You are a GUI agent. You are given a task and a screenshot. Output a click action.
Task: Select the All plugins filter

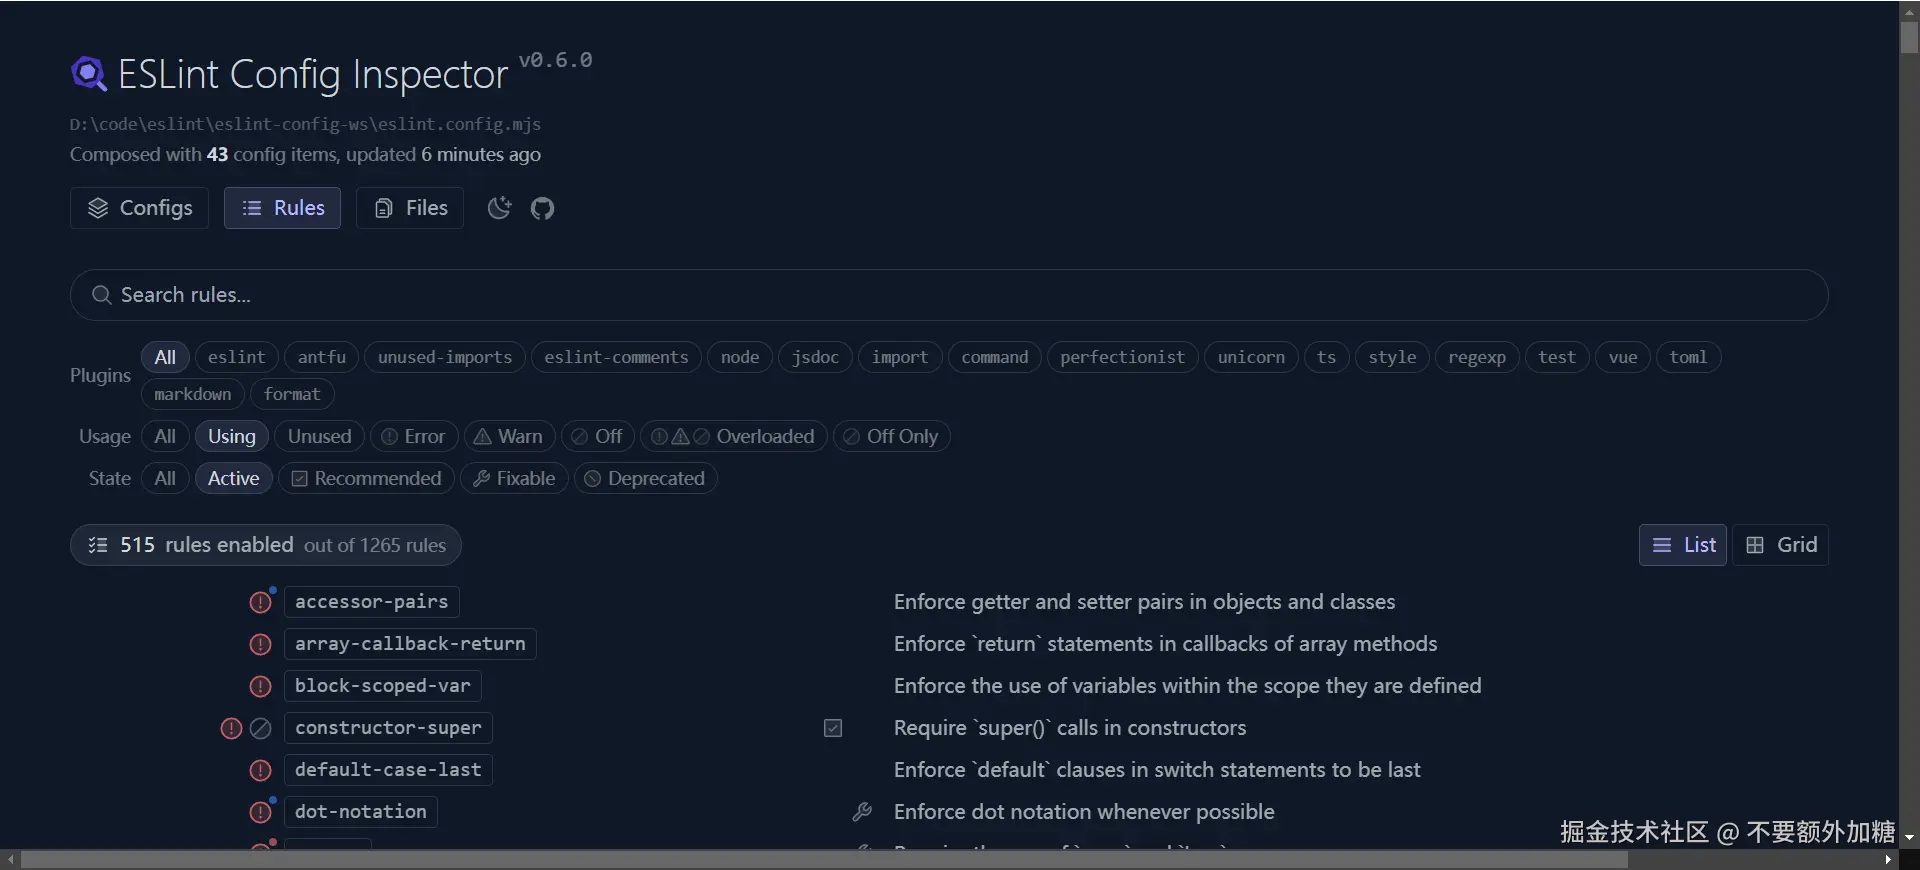click(165, 357)
